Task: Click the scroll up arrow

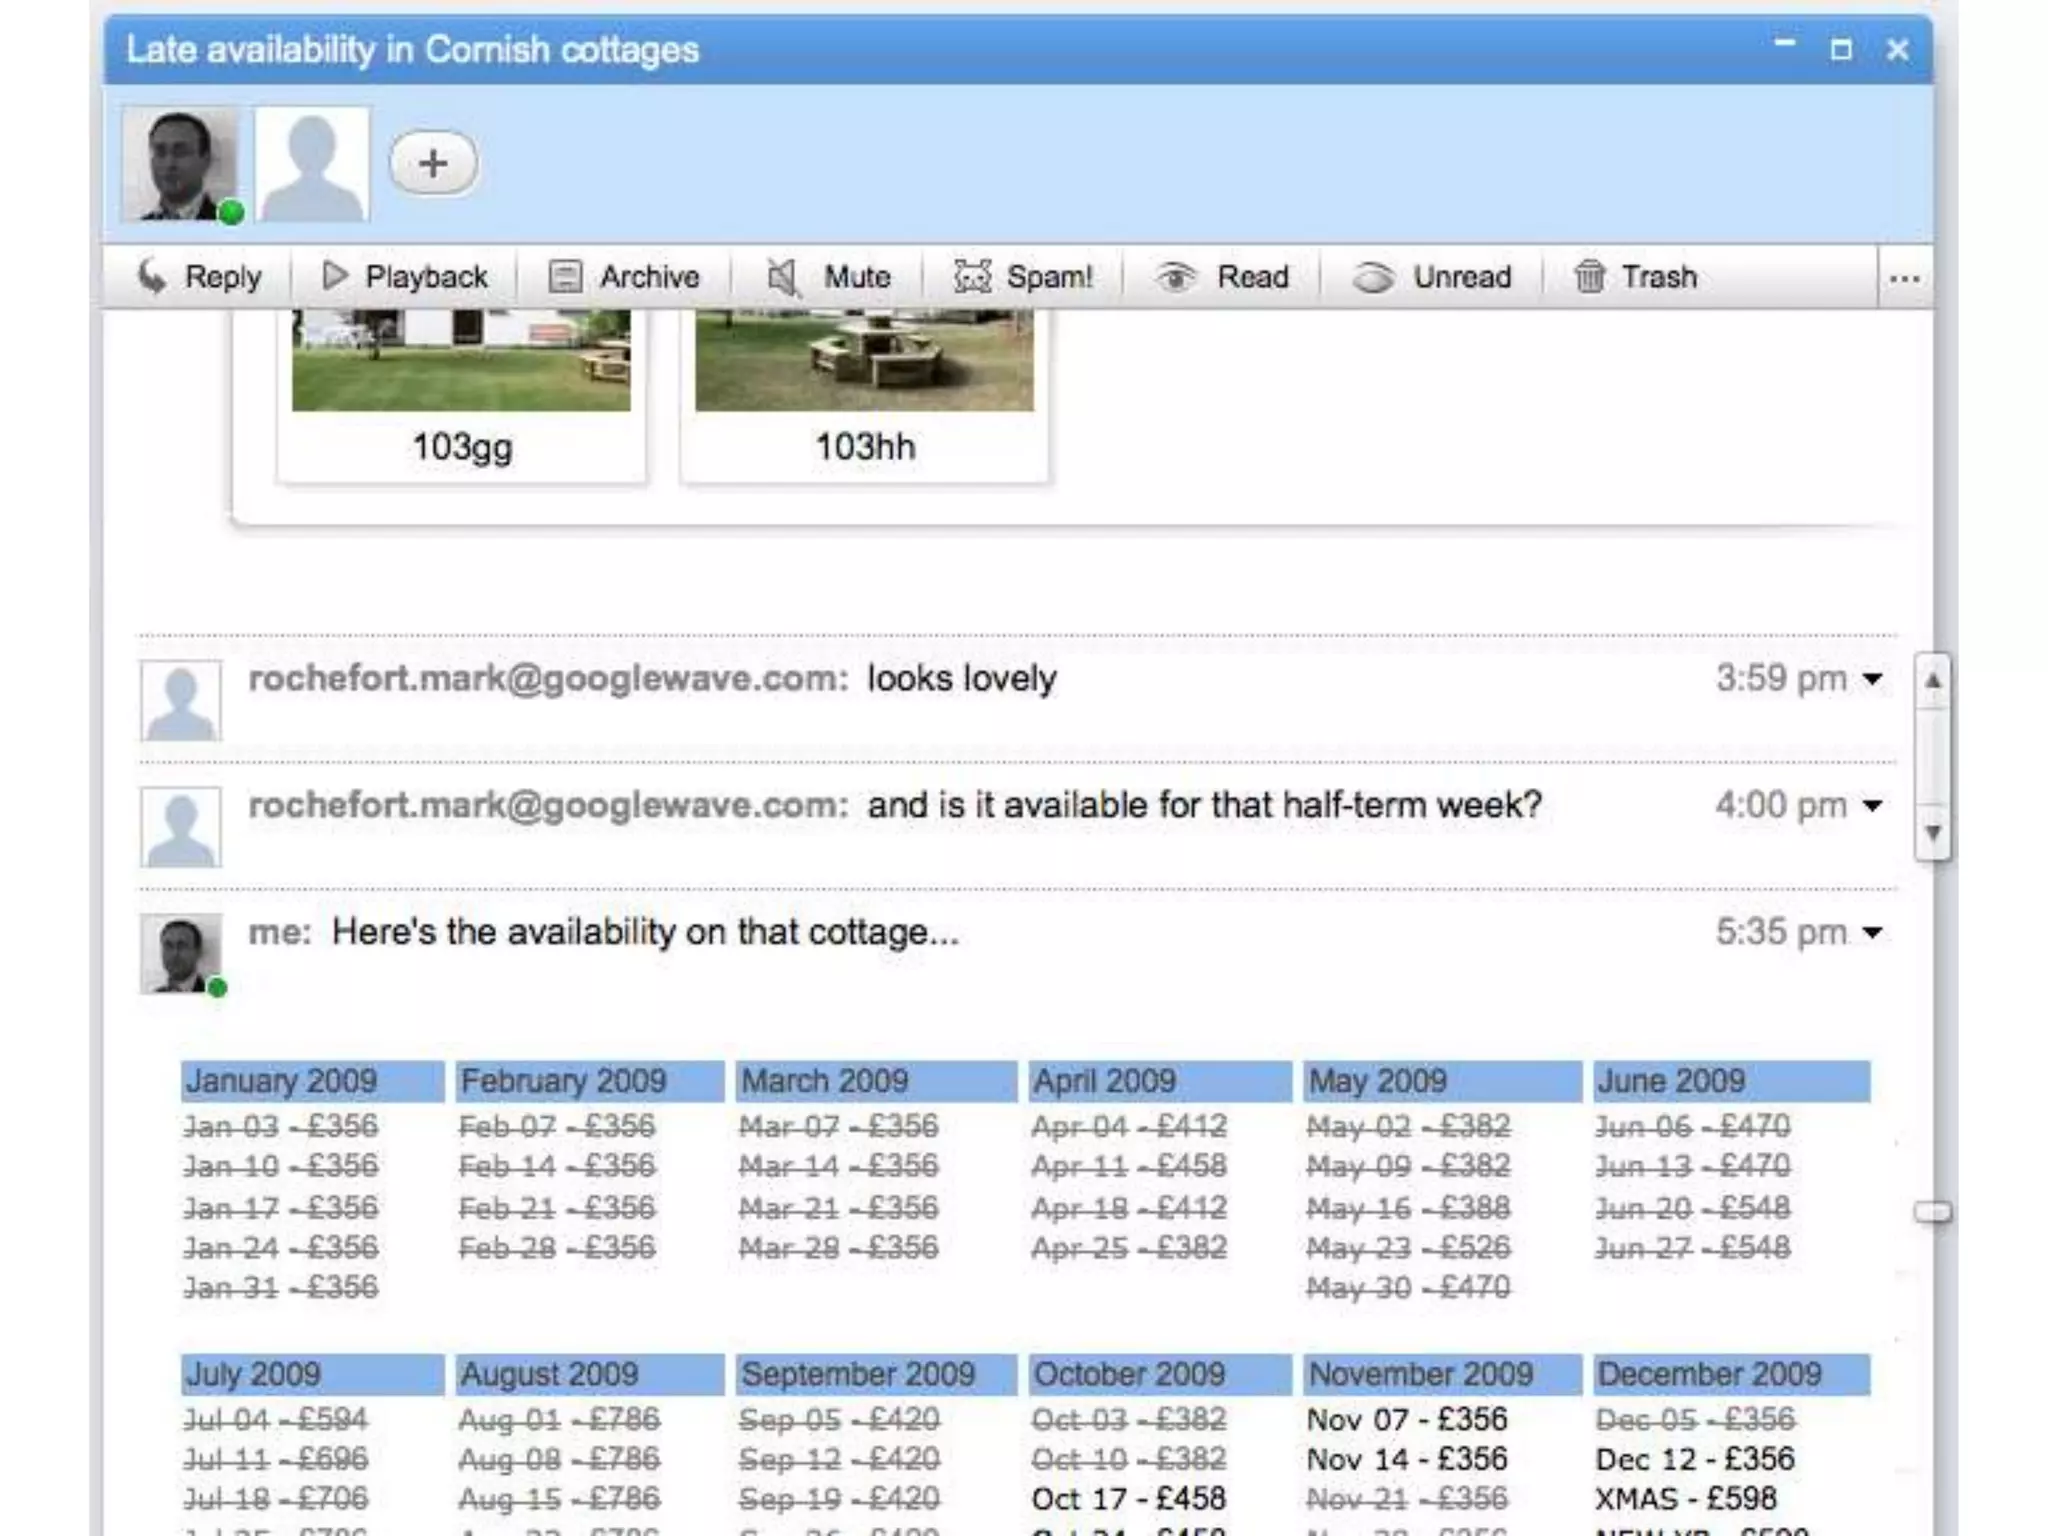Action: point(1933,681)
